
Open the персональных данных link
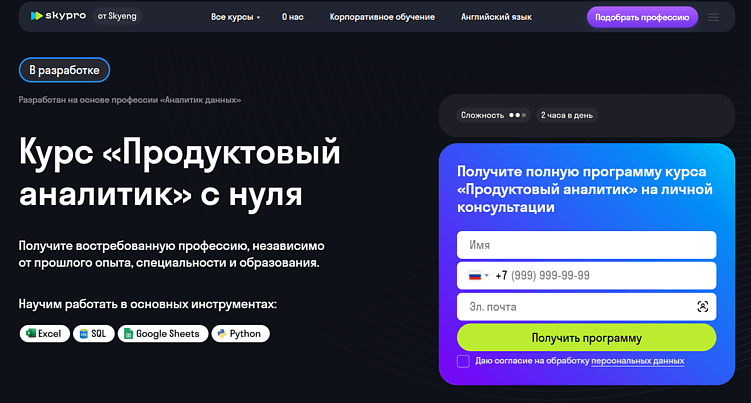pos(637,361)
